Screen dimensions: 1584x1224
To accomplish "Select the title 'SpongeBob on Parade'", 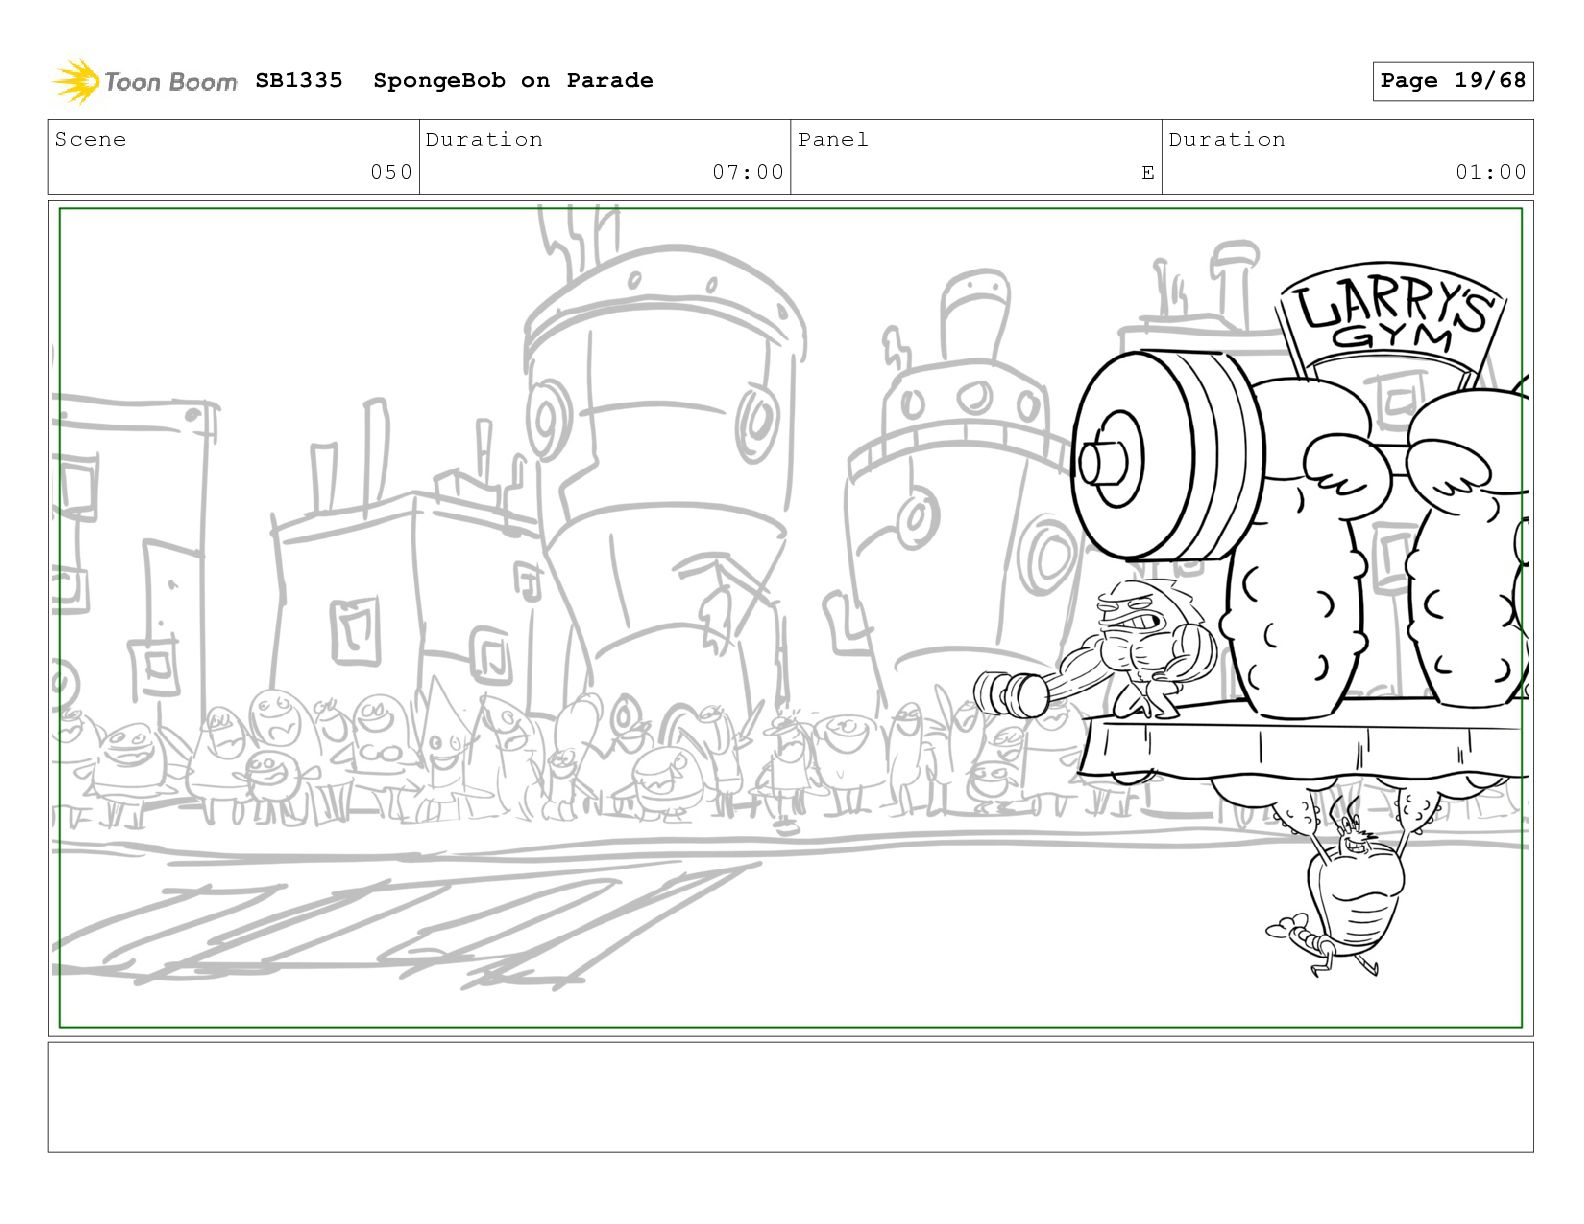I will 513,80.
